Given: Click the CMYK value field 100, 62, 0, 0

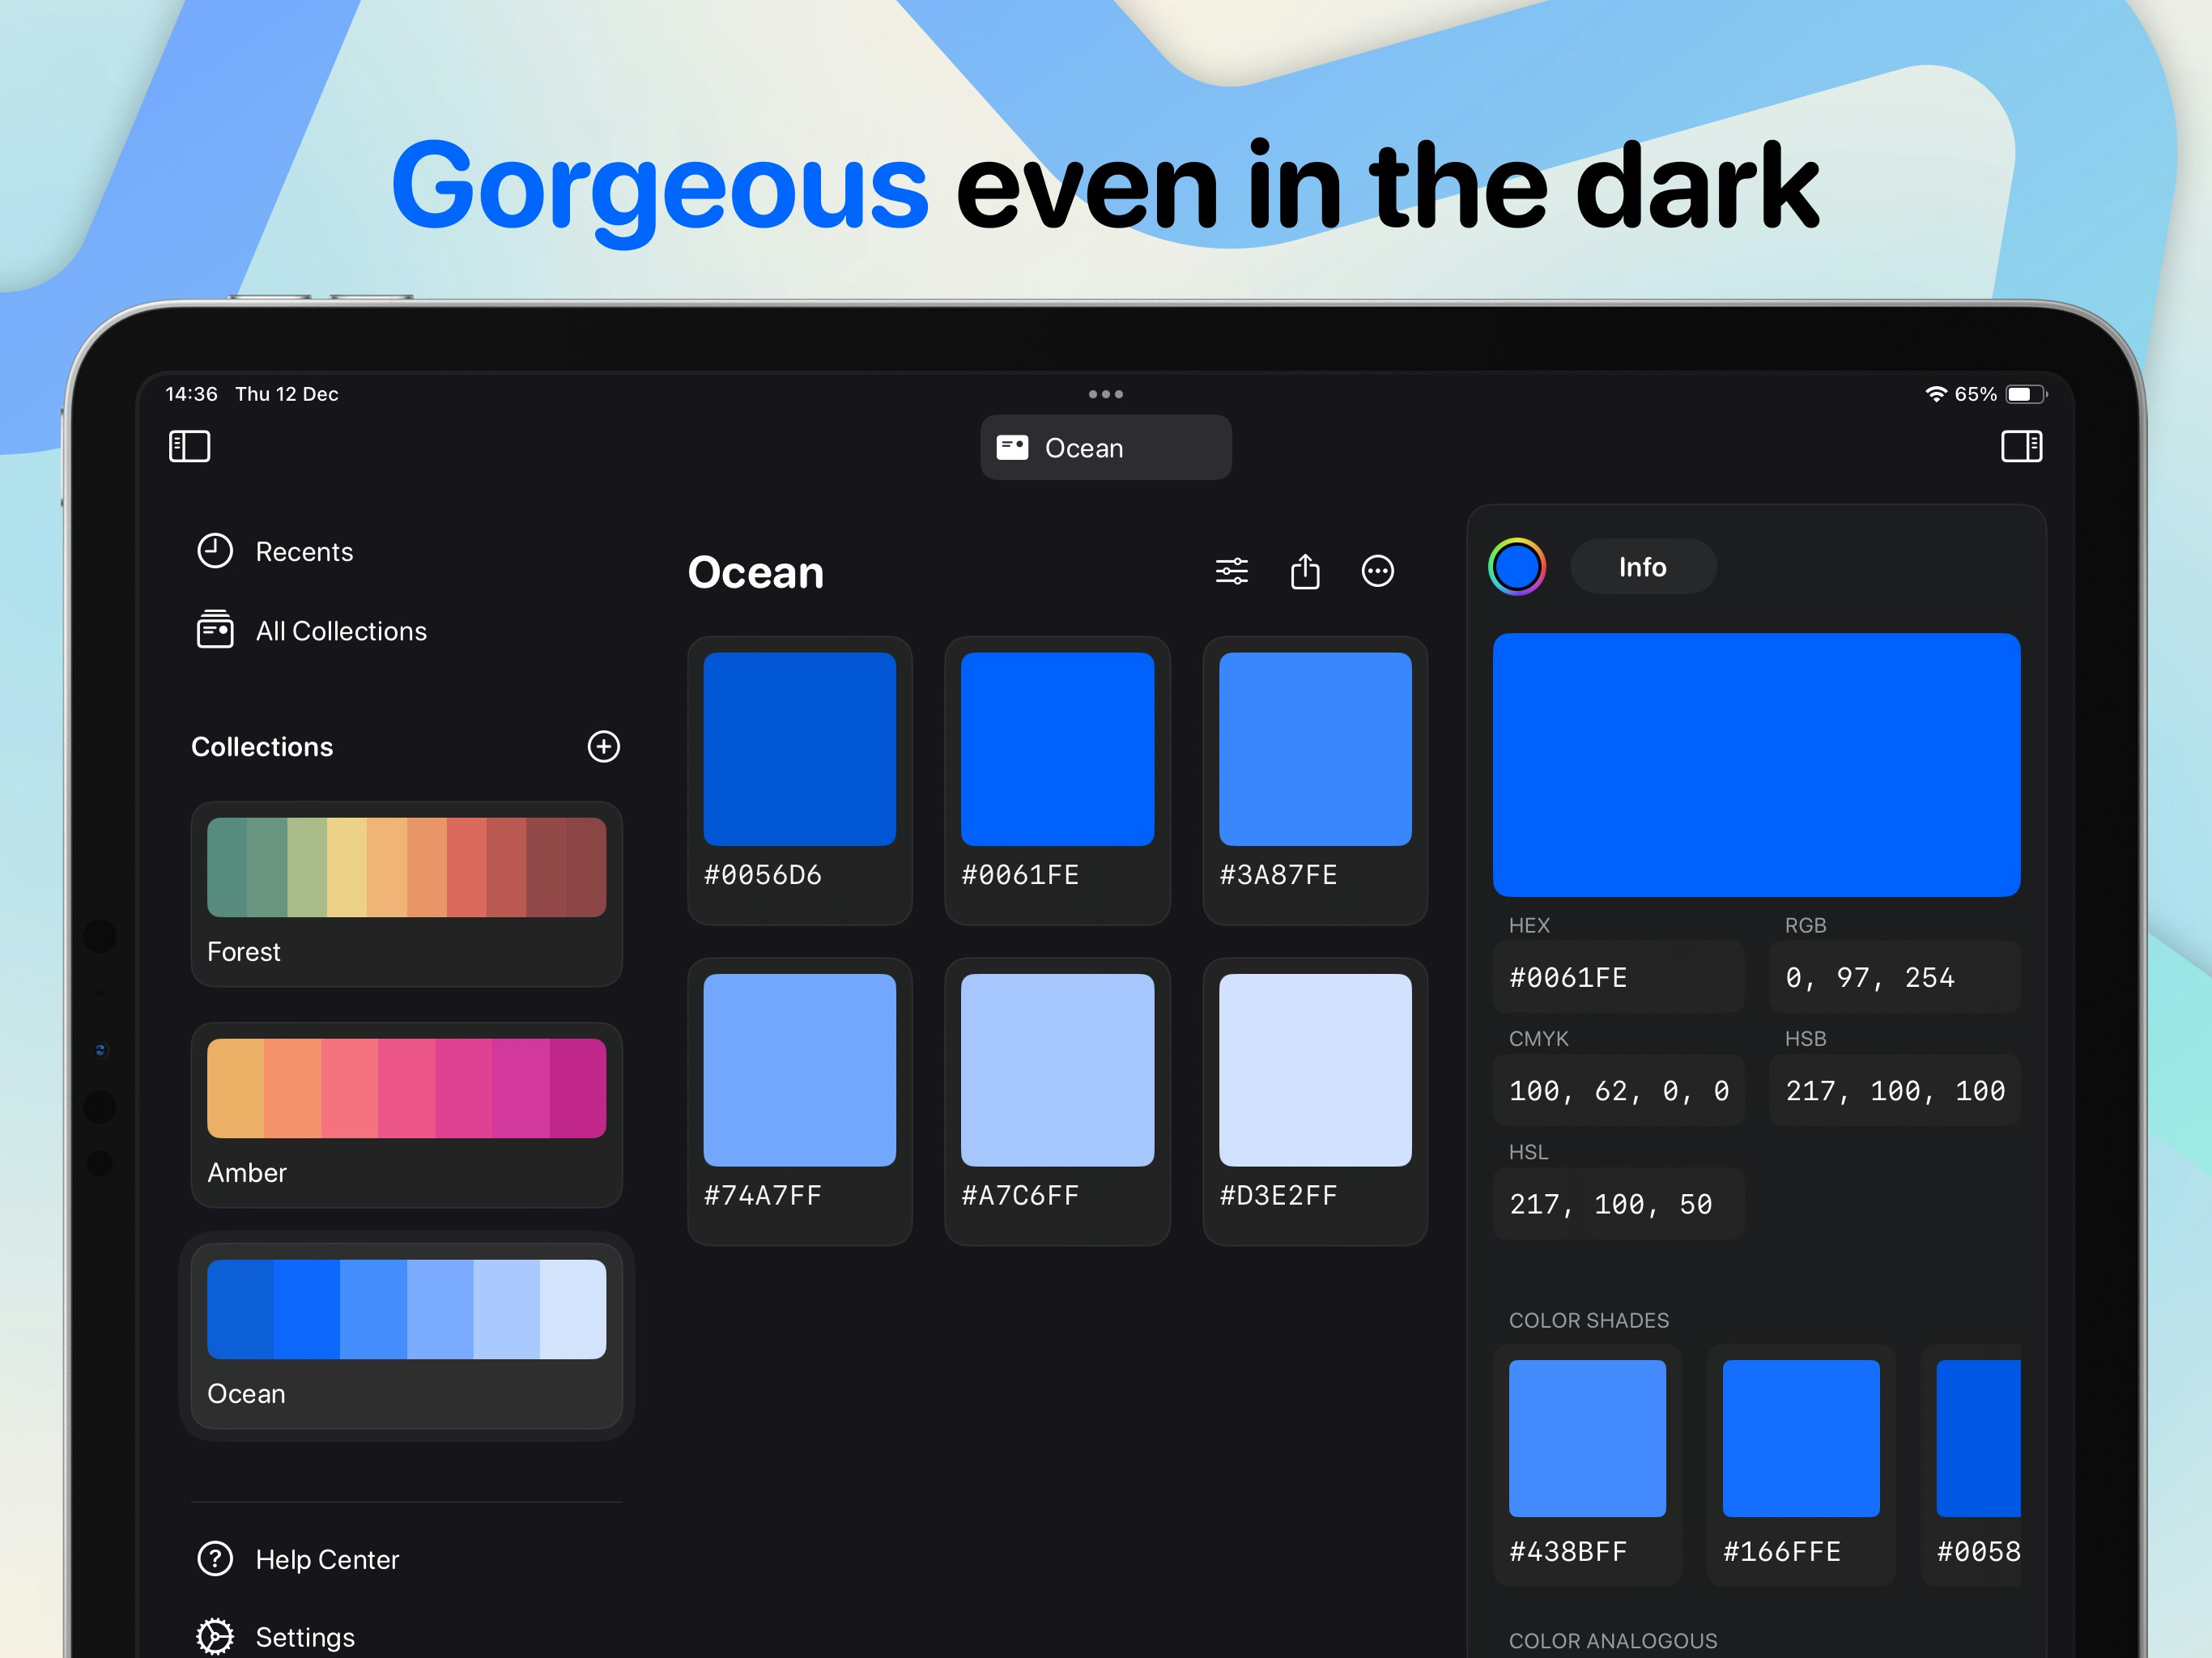Looking at the screenshot, I should point(1618,1090).
